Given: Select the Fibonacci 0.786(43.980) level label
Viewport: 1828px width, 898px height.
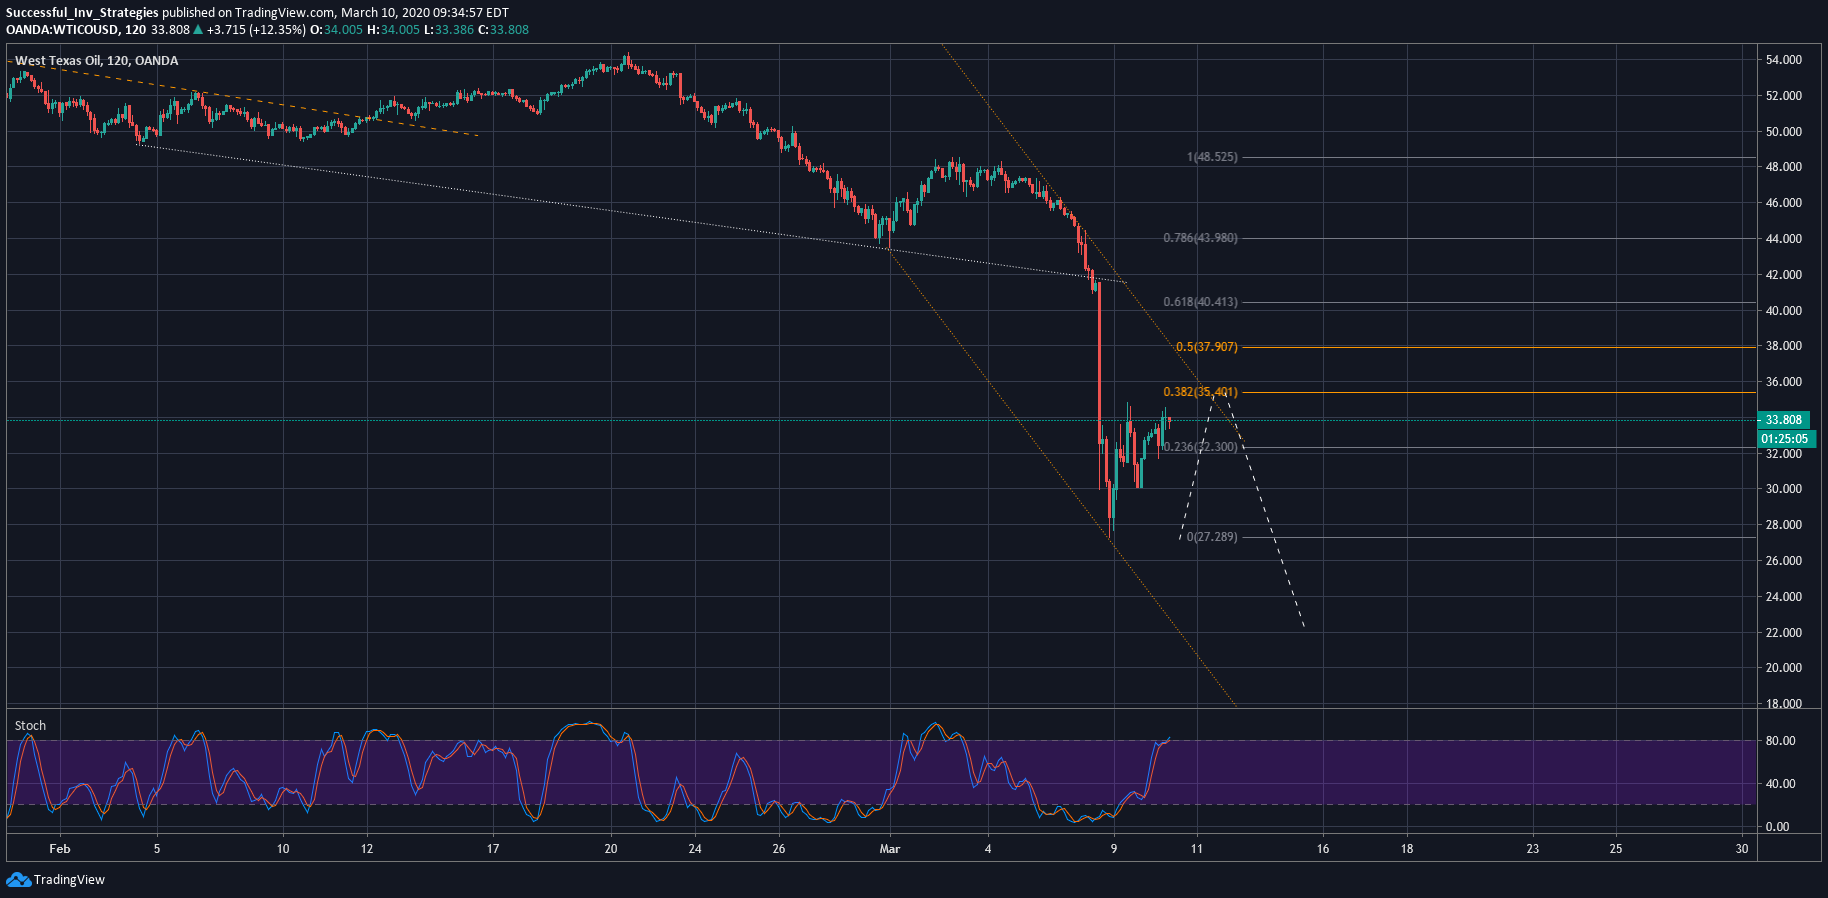Looking at the screenshot, I should pos(1200,238).
